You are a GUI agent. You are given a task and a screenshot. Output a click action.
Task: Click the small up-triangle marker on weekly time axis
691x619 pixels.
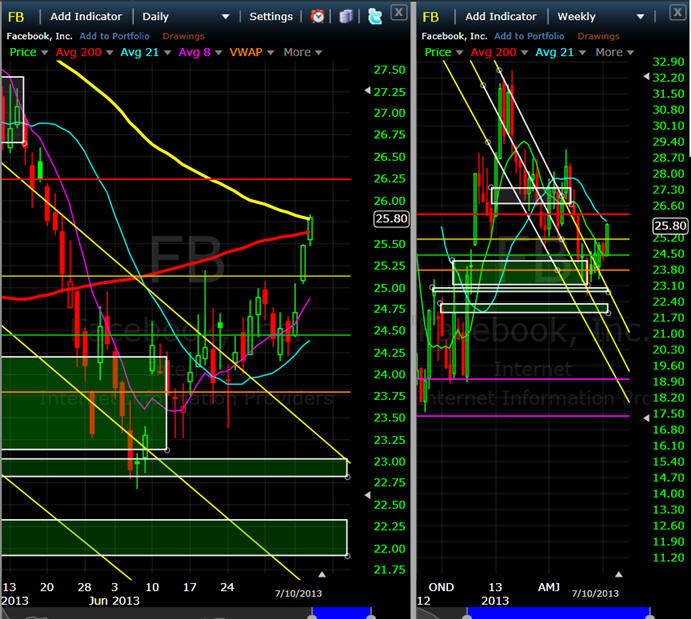(619, 575)
